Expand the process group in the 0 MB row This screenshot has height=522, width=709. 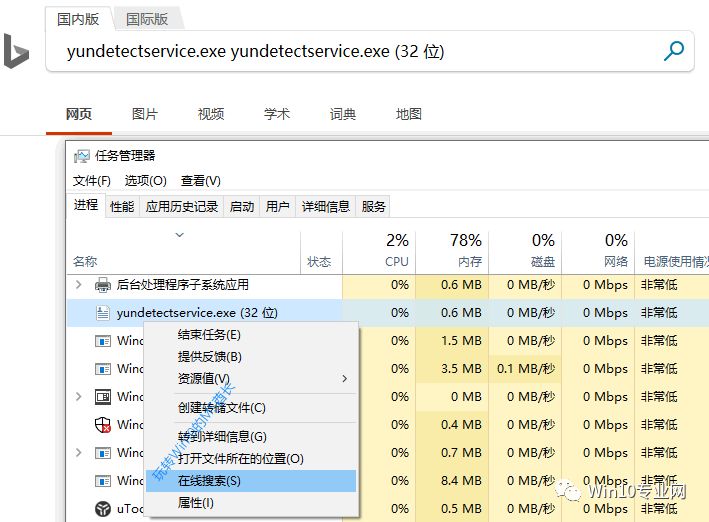tap(78, 397)
